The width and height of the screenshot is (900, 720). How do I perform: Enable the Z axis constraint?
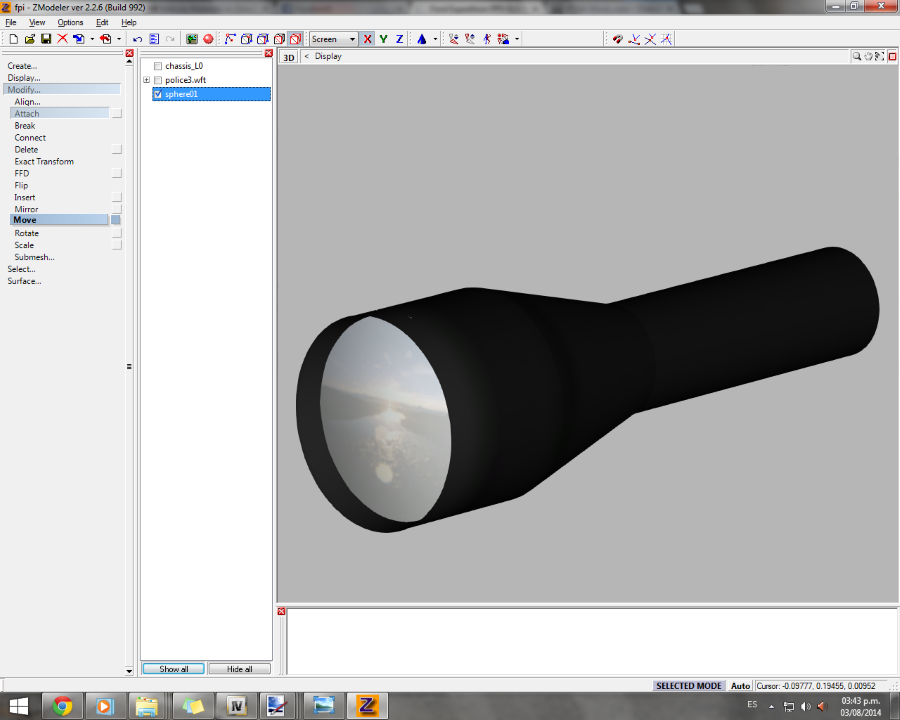[399, 39]
